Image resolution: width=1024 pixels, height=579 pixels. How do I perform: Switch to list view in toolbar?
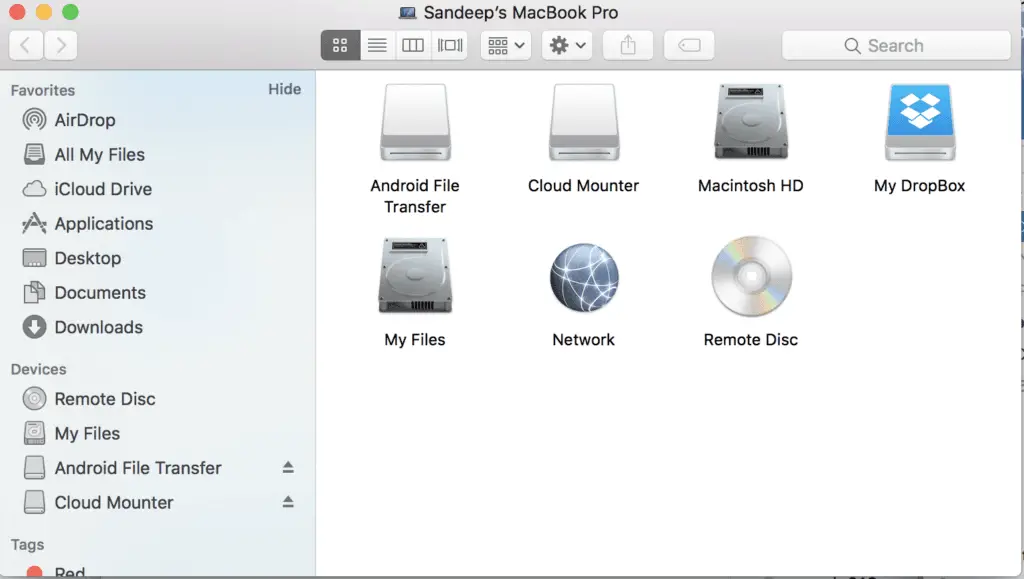(377, 45)
